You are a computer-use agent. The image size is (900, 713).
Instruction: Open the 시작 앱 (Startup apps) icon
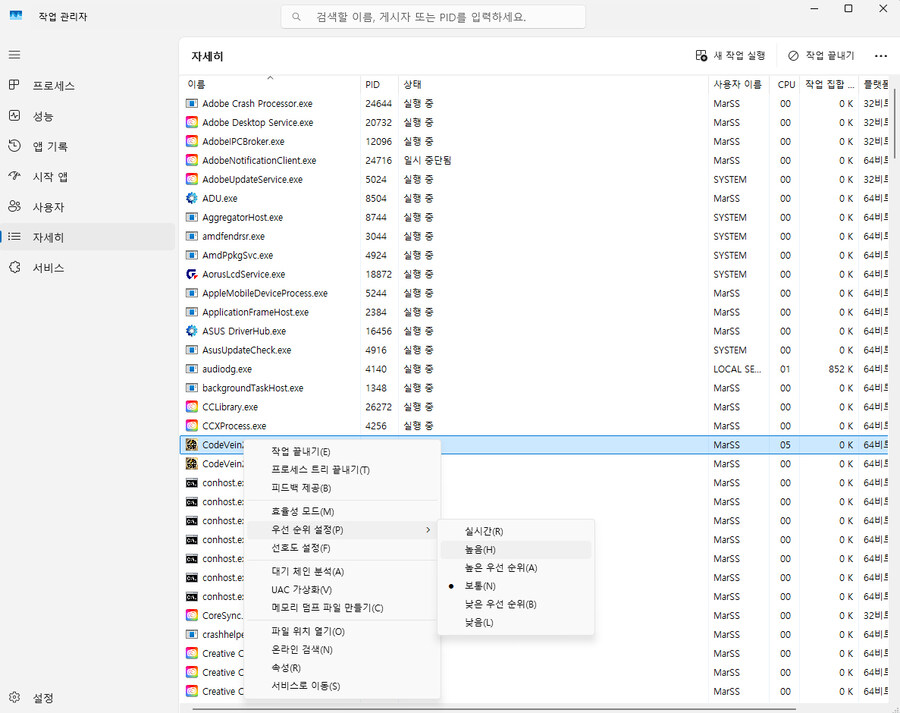click(x=14, y=176)
